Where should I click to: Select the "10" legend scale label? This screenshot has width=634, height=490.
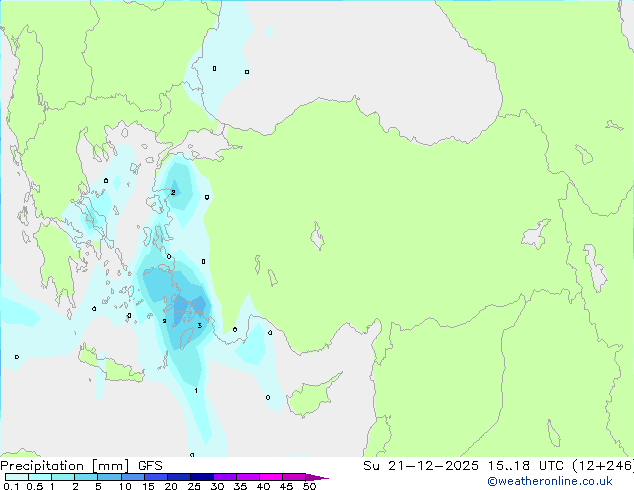click(125, 486)
